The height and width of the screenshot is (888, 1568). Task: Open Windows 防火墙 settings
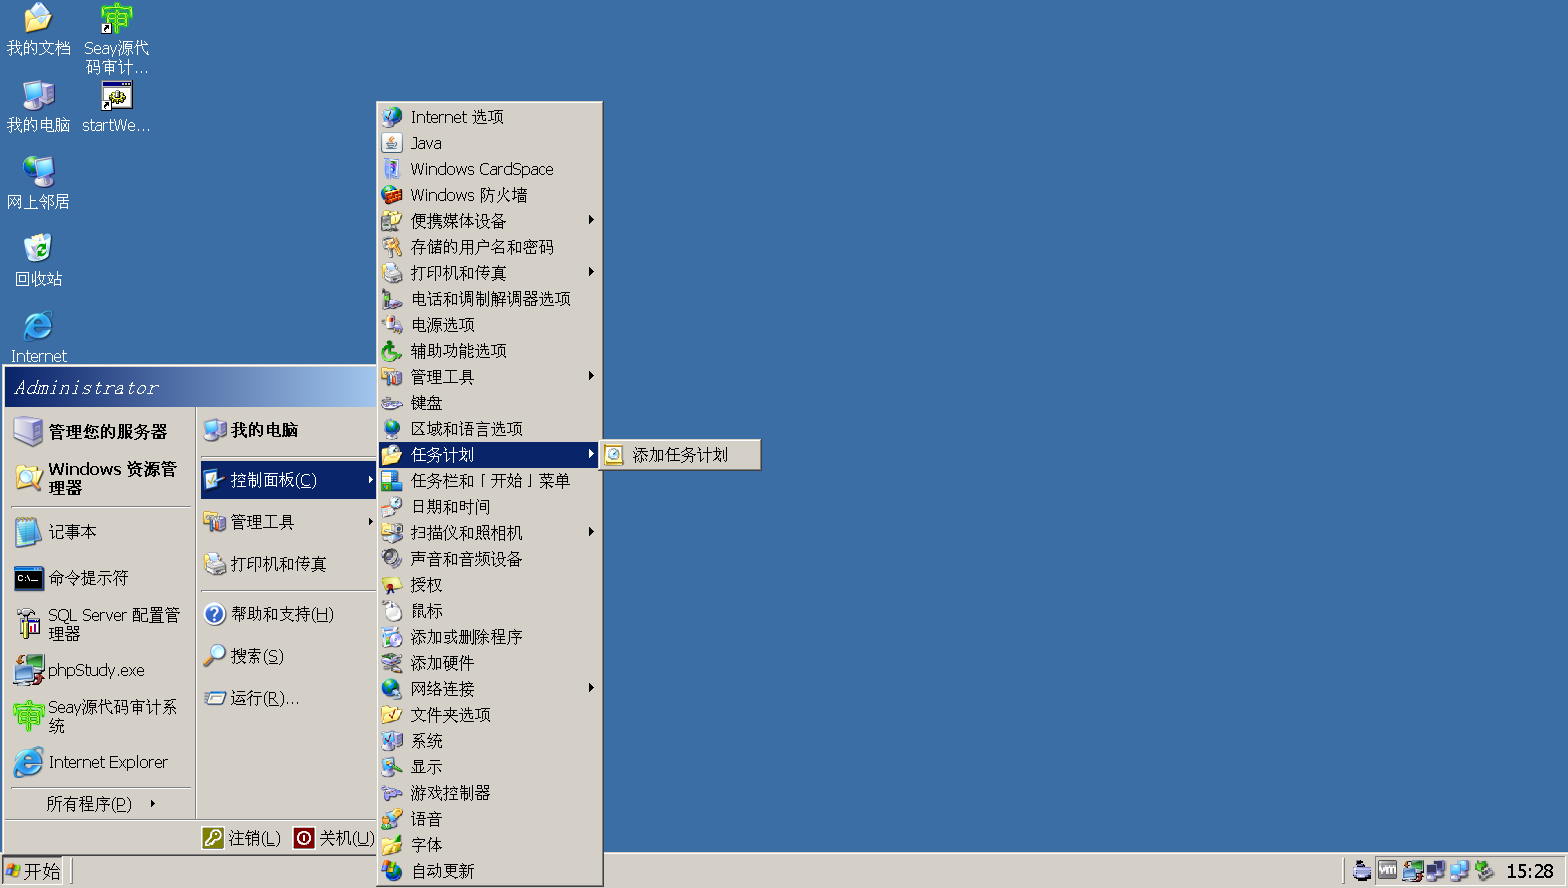click(490, 195)
